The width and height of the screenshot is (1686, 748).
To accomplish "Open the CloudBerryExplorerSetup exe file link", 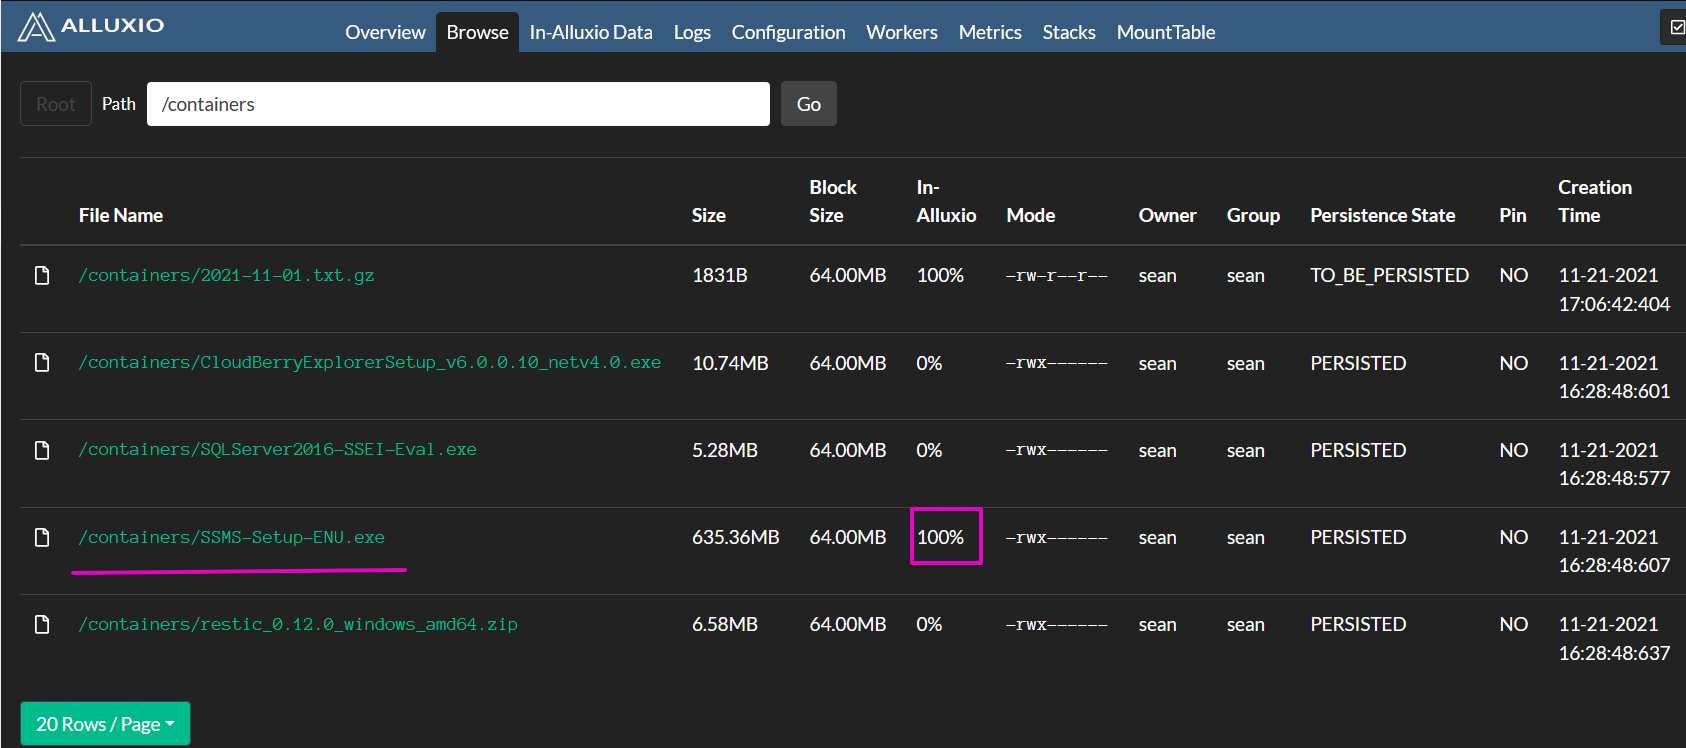I will pos(370,362).
